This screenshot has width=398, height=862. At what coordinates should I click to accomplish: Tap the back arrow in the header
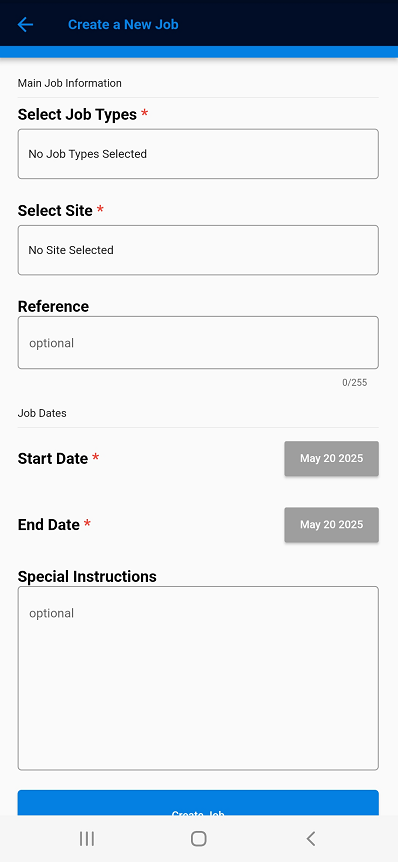(25, 24)
